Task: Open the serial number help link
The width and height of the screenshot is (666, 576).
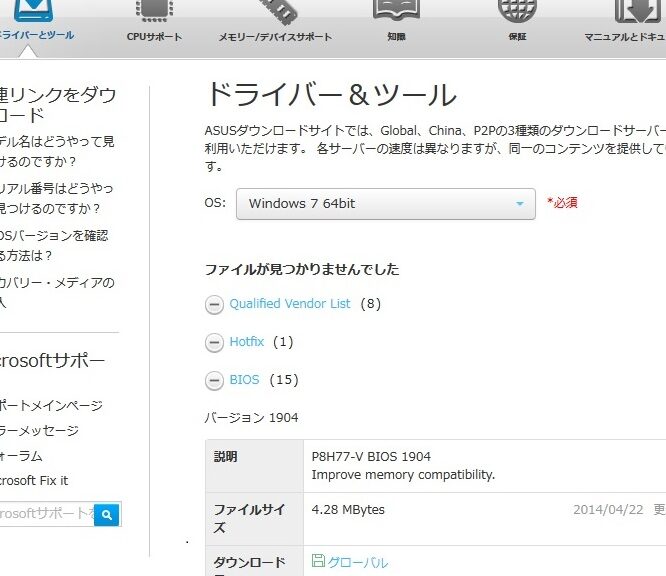Action: click(x=56, y=198)
